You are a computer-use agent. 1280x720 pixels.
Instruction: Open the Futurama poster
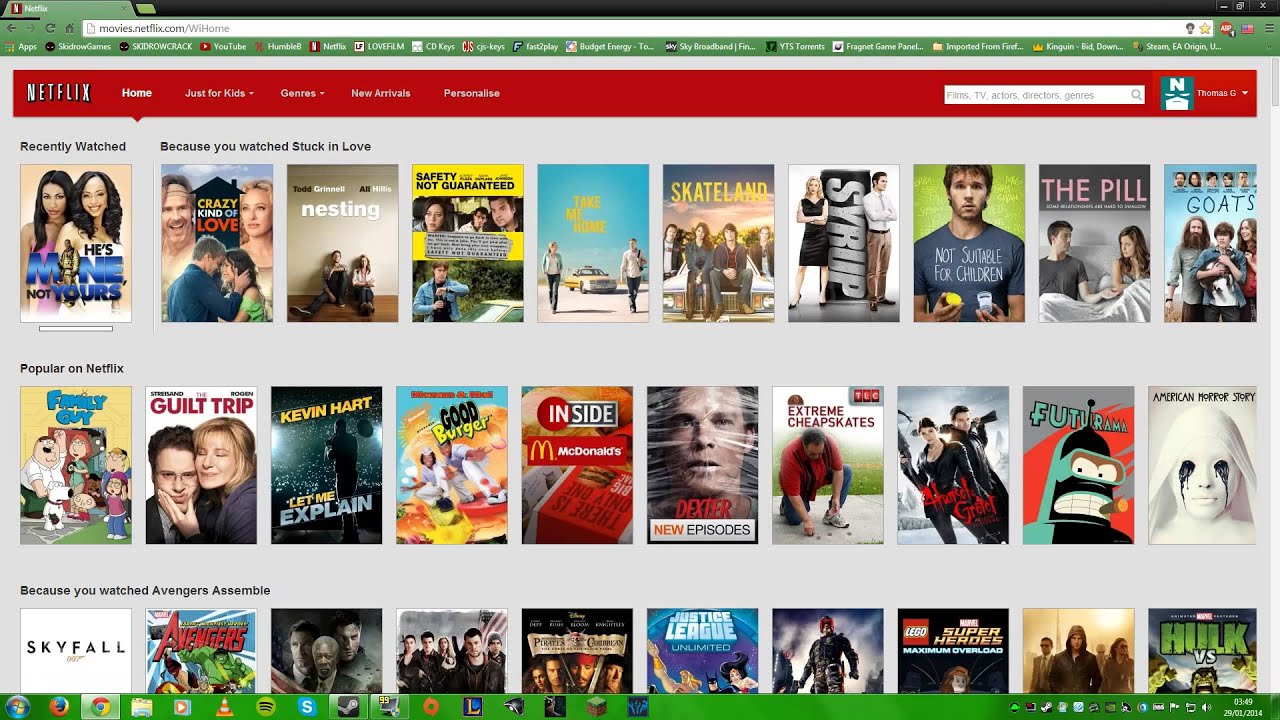[x=1078, y=465]
